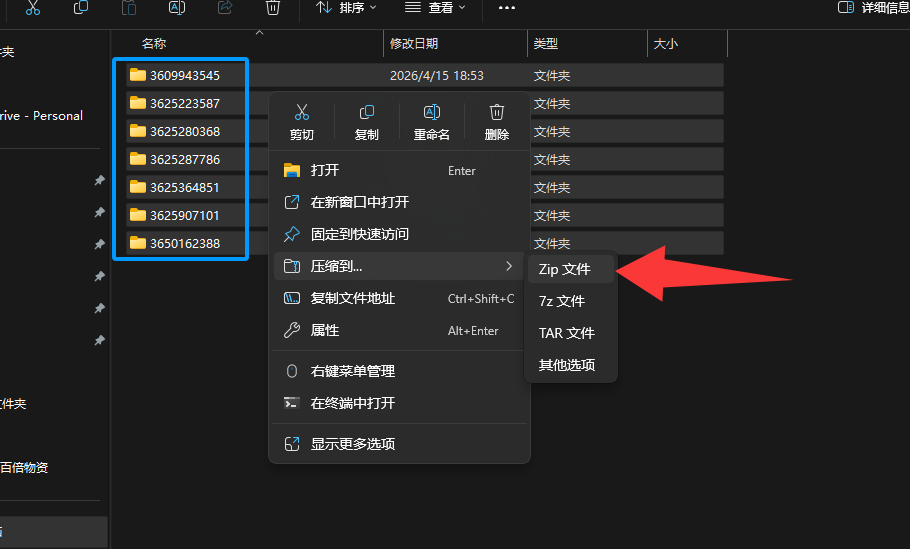Click the Type (类型) column header
The height and width of the screenshot is (549, 910).
tap(546, 44)
